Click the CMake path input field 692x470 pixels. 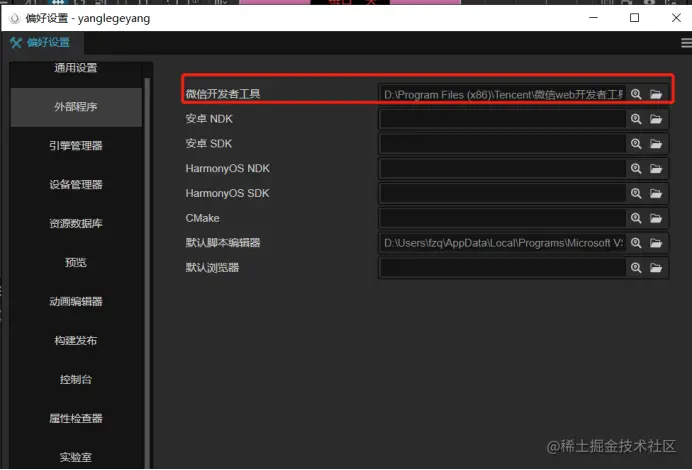pyautogui.click(x=503, y=218)
